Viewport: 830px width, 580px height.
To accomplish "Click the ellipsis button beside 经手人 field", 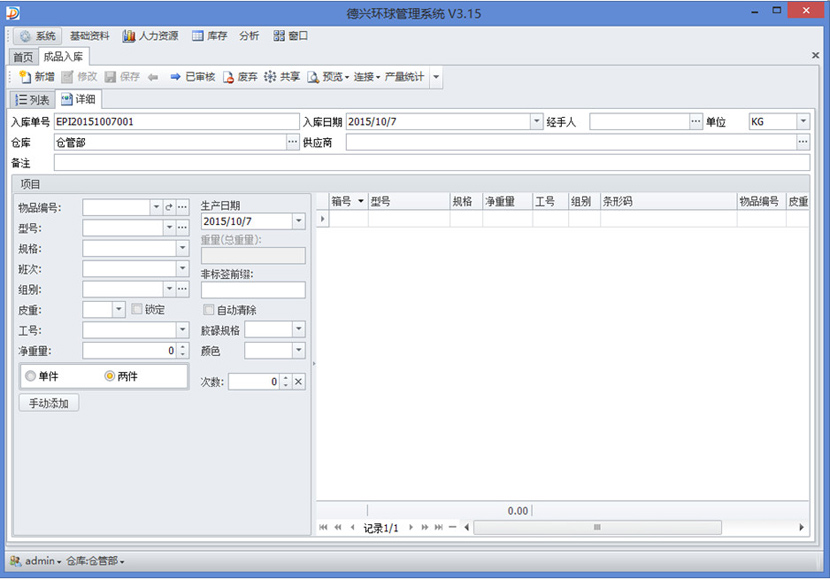I will pos(696,122).
